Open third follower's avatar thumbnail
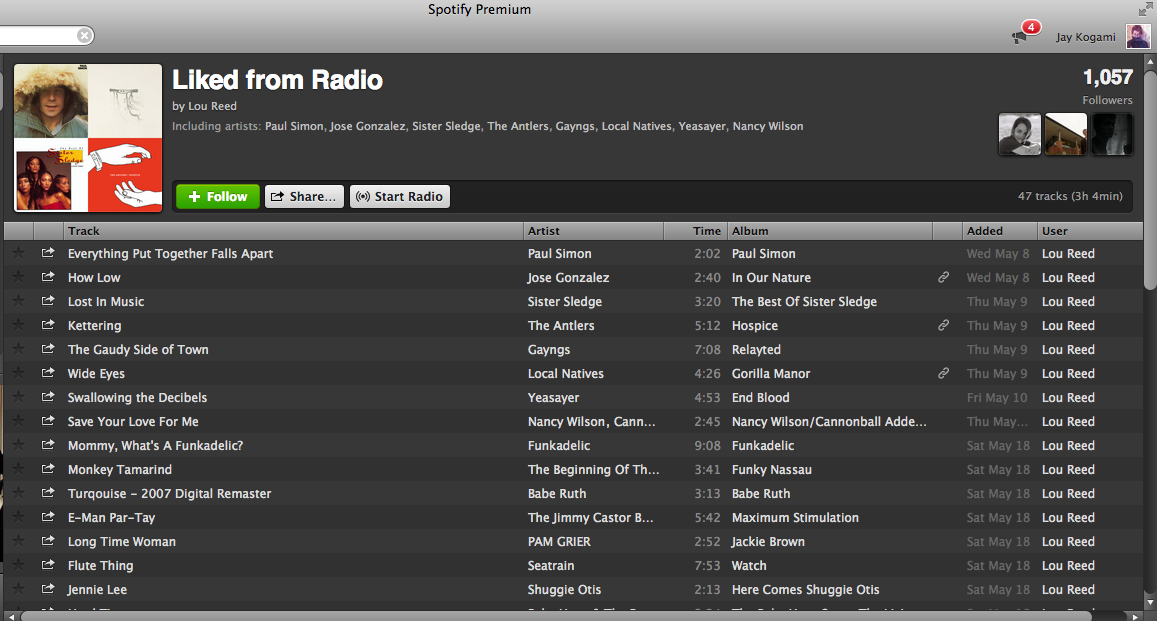 [1111, 134]
